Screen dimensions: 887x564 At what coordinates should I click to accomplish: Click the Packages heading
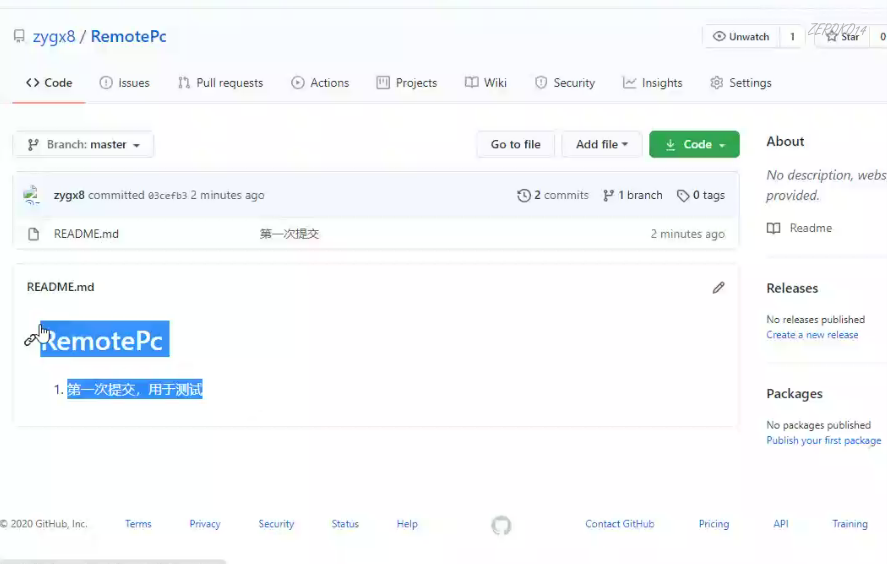[x=794, y=394]
